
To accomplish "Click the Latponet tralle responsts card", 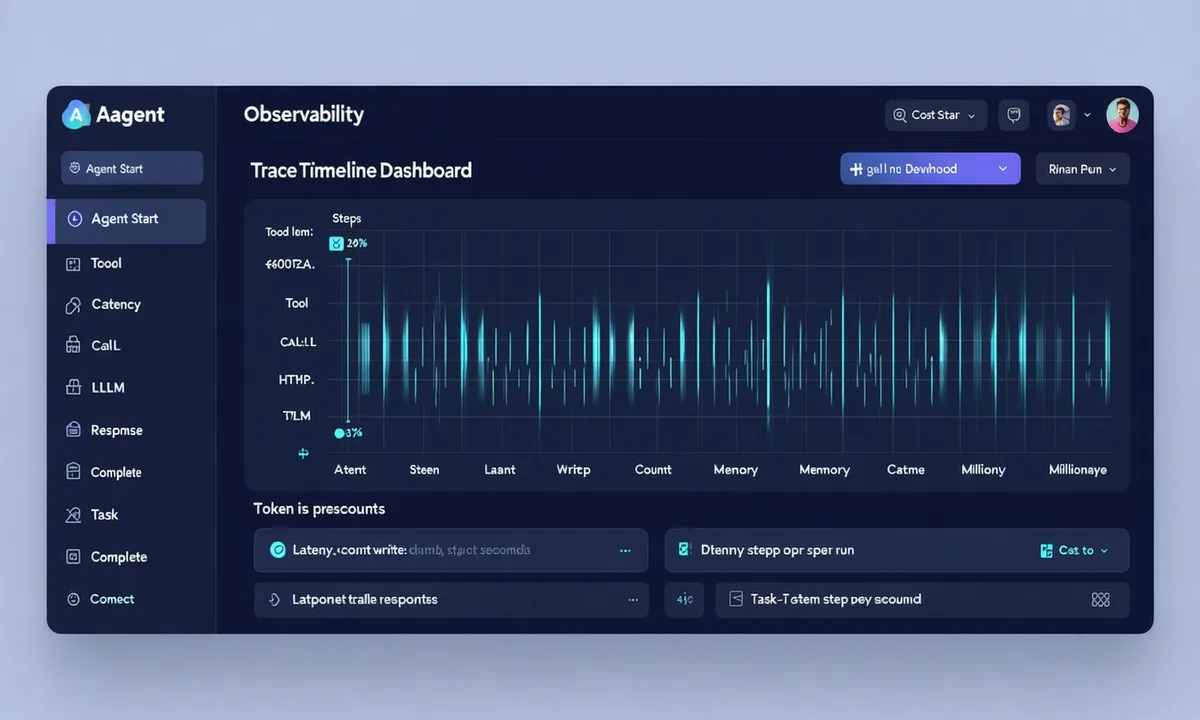I will point(451,600).
